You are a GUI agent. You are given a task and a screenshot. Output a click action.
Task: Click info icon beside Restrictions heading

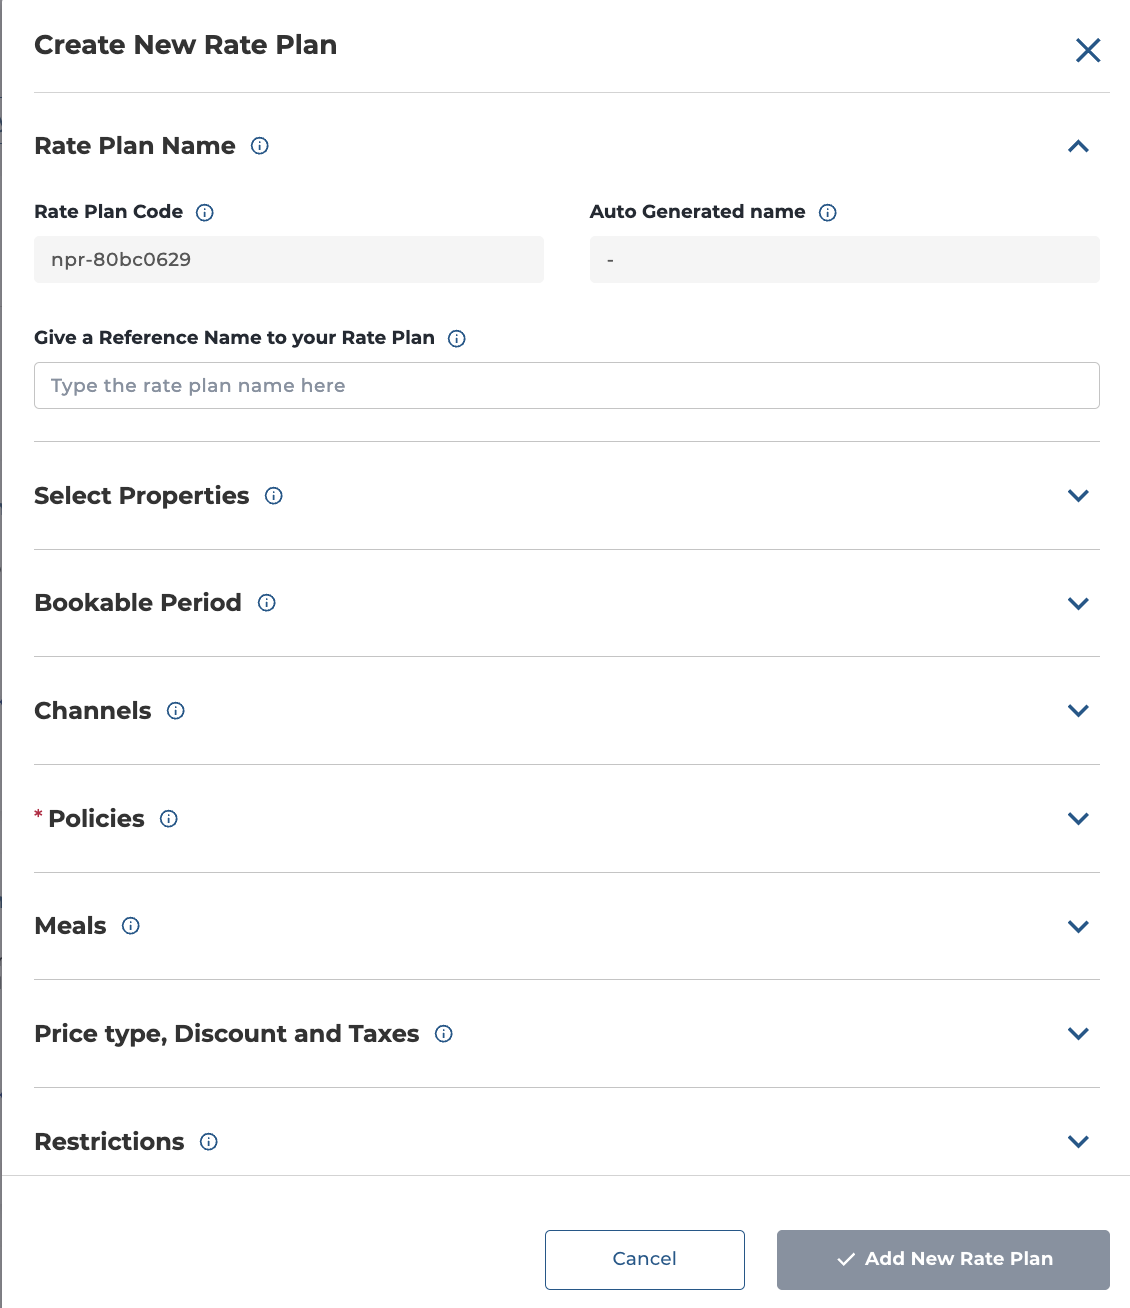pyautogui.click(x=209, y=1142)
